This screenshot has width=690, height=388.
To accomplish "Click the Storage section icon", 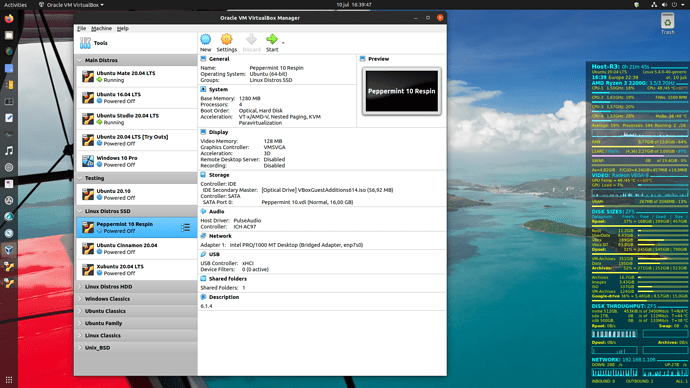I will pos(203,175).
